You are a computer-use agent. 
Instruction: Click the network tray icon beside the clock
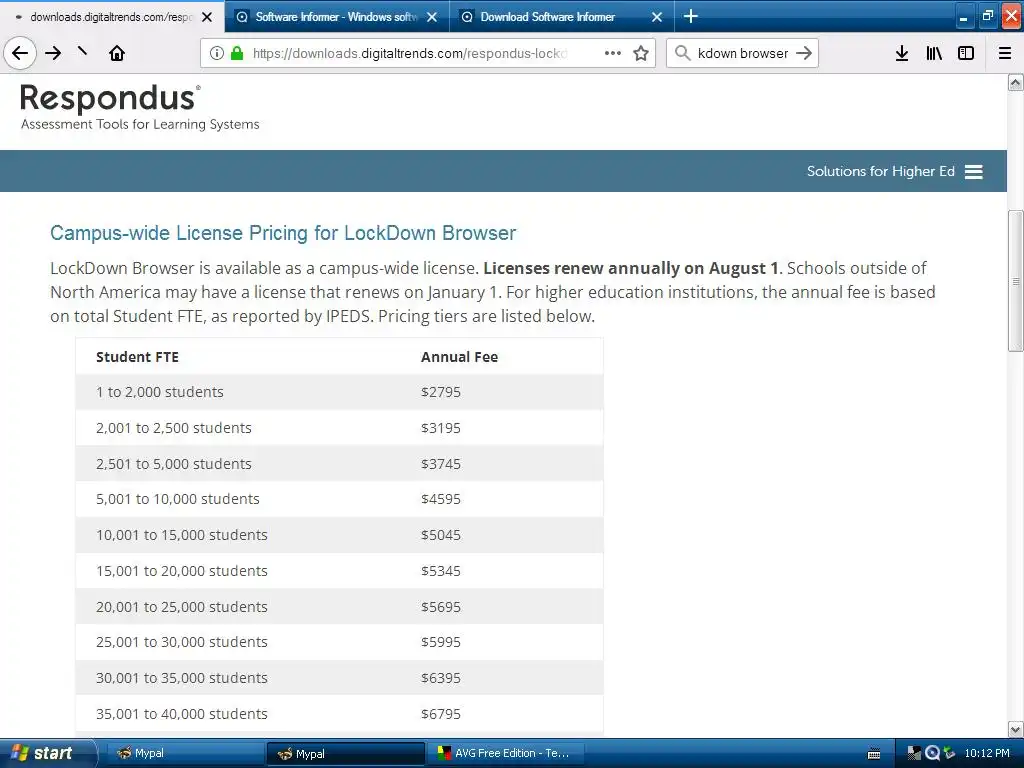tap(949, 753)
